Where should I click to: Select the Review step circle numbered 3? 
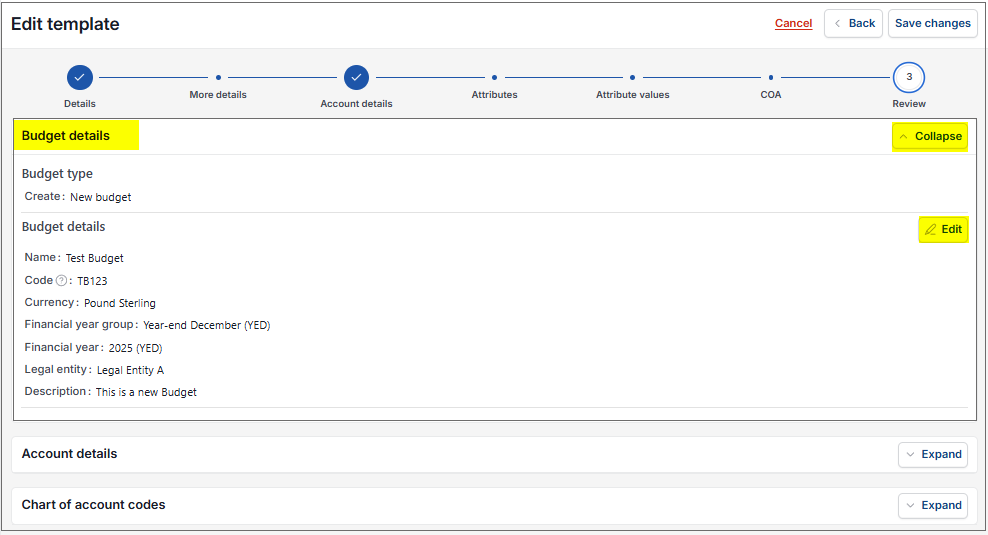[909, 78]
